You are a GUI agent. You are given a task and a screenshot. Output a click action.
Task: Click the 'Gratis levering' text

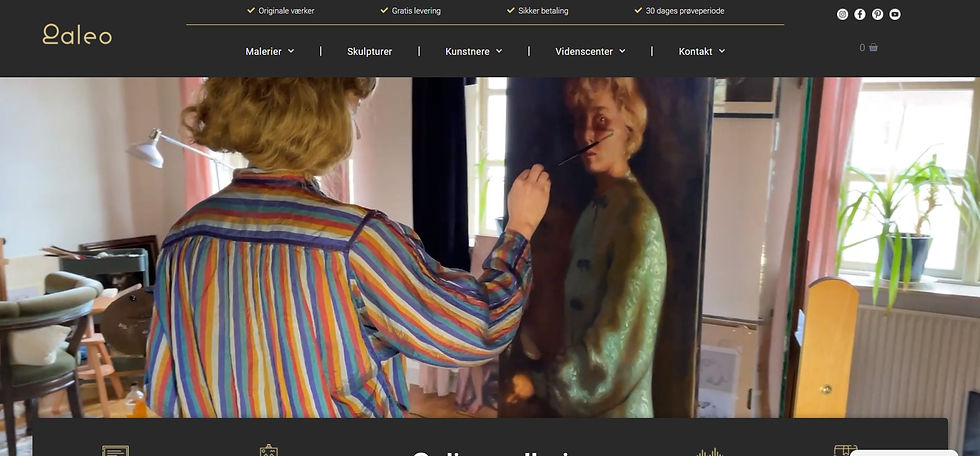pyautogui.click(x=416, y=11)
